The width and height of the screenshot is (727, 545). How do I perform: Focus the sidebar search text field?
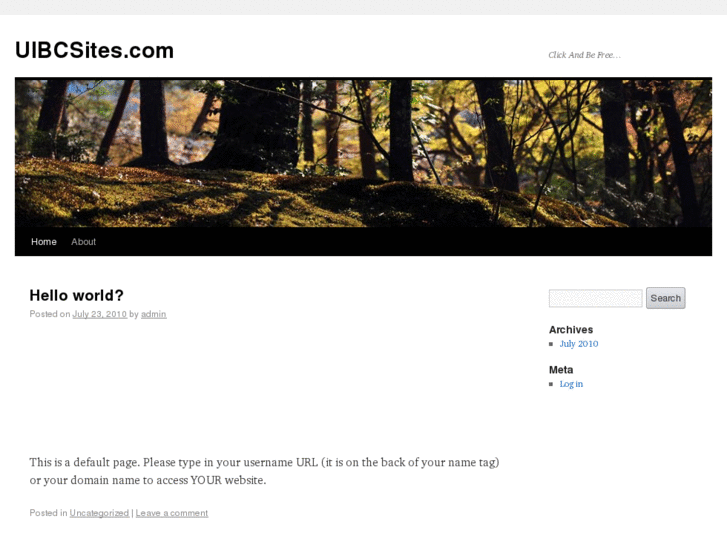(595, 298)
